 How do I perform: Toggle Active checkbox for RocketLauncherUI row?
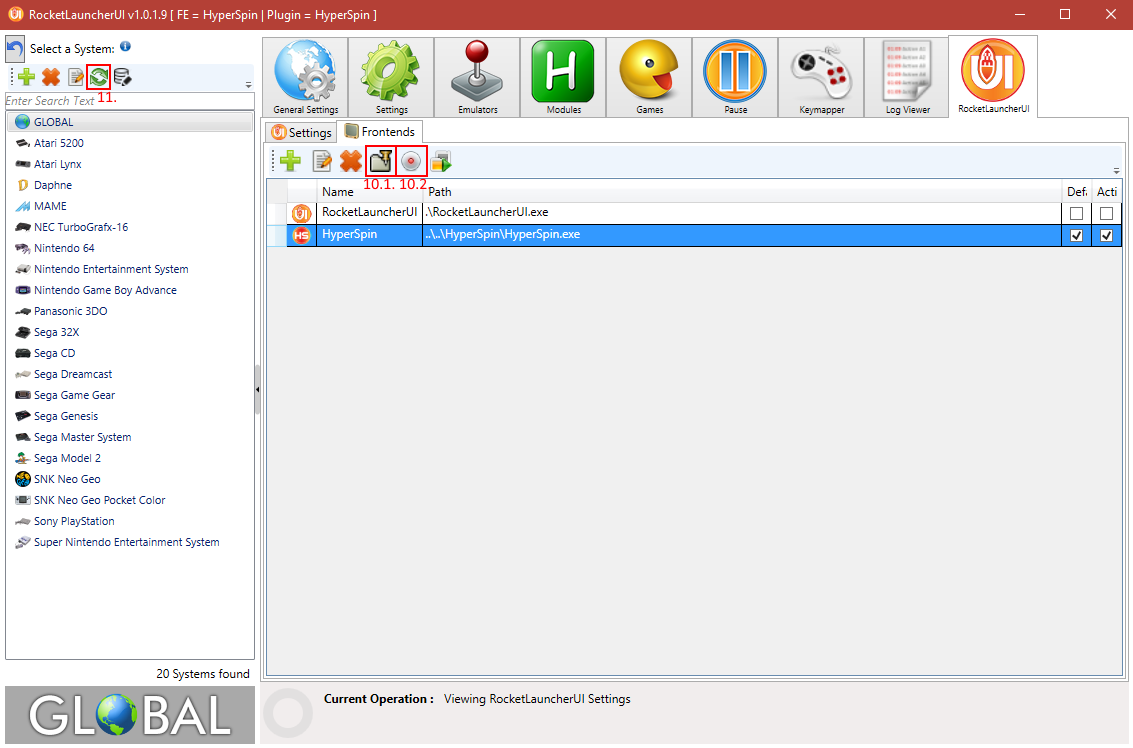[1106, 213]
